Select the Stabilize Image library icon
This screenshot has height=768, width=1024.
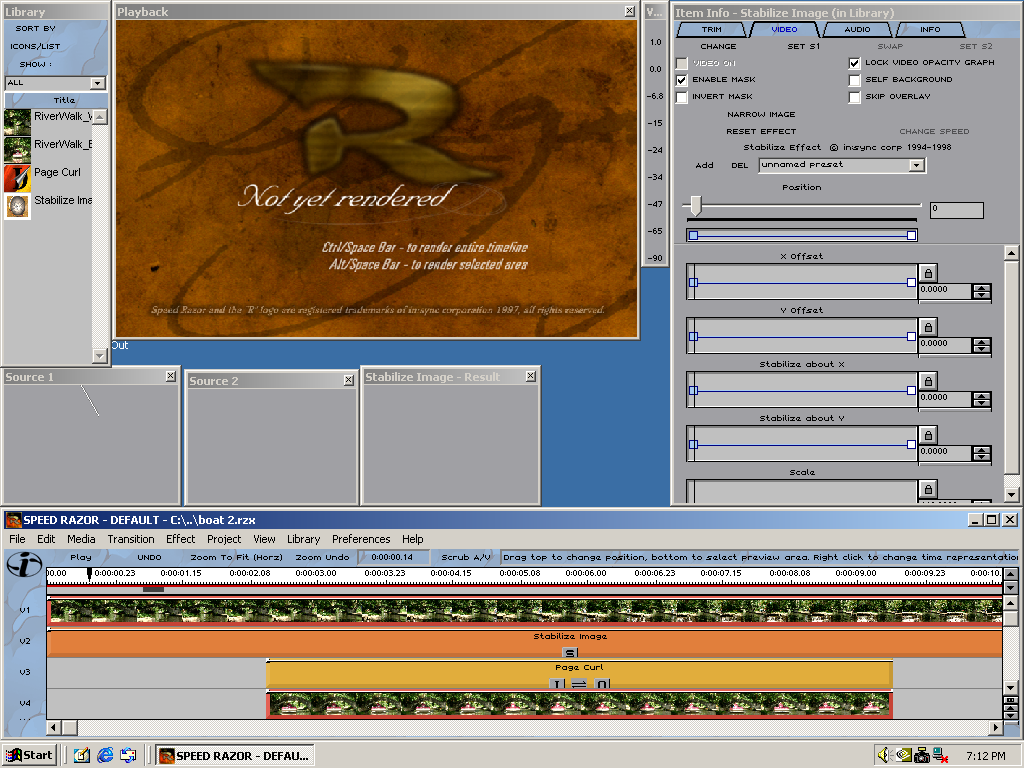tap(17, 206)
